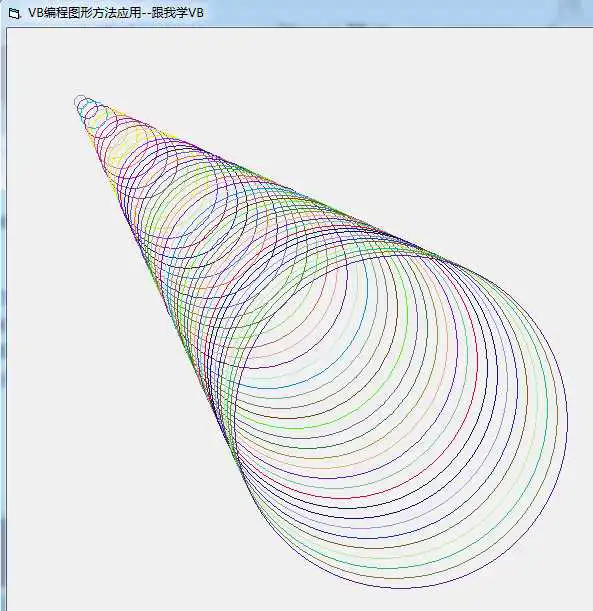Click the empty title bar area right of text
593x611 pixels.
tap(390, 13)
